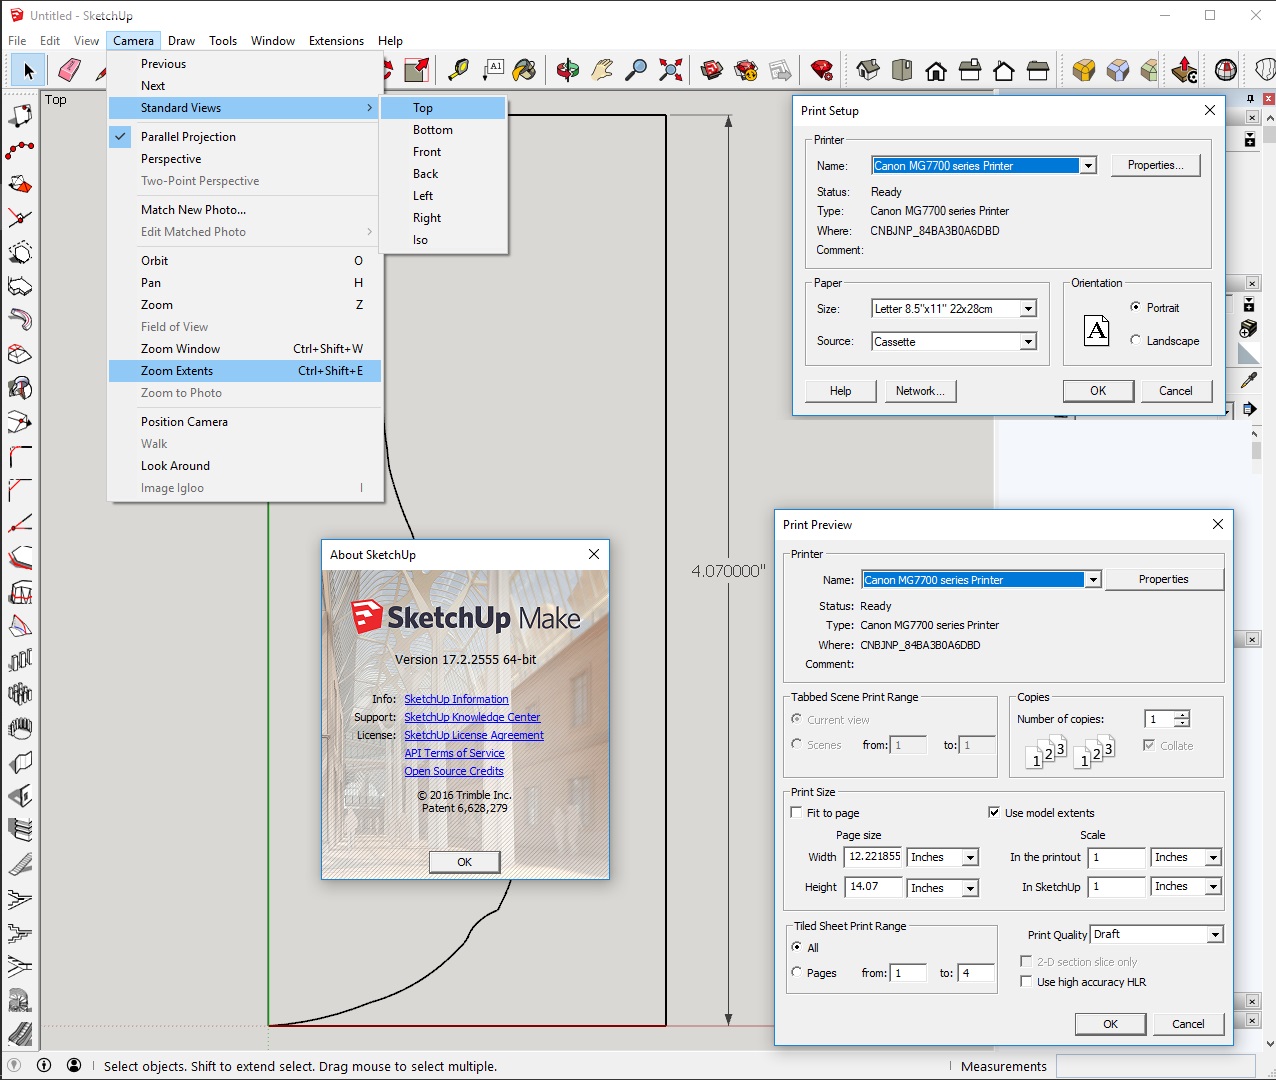Open Height units dropdown
The height and width of the screenshot is (1080, 1276).
(970, 888)
